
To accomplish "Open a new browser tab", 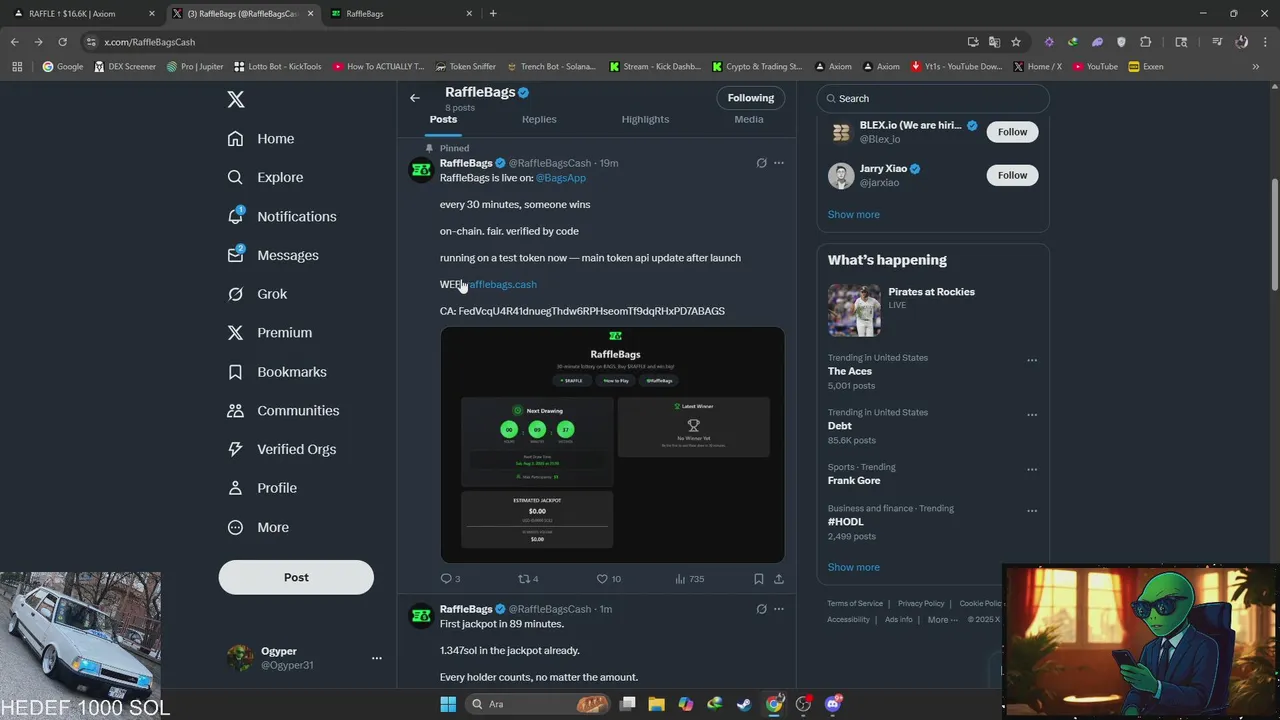I will click(493, 14).
